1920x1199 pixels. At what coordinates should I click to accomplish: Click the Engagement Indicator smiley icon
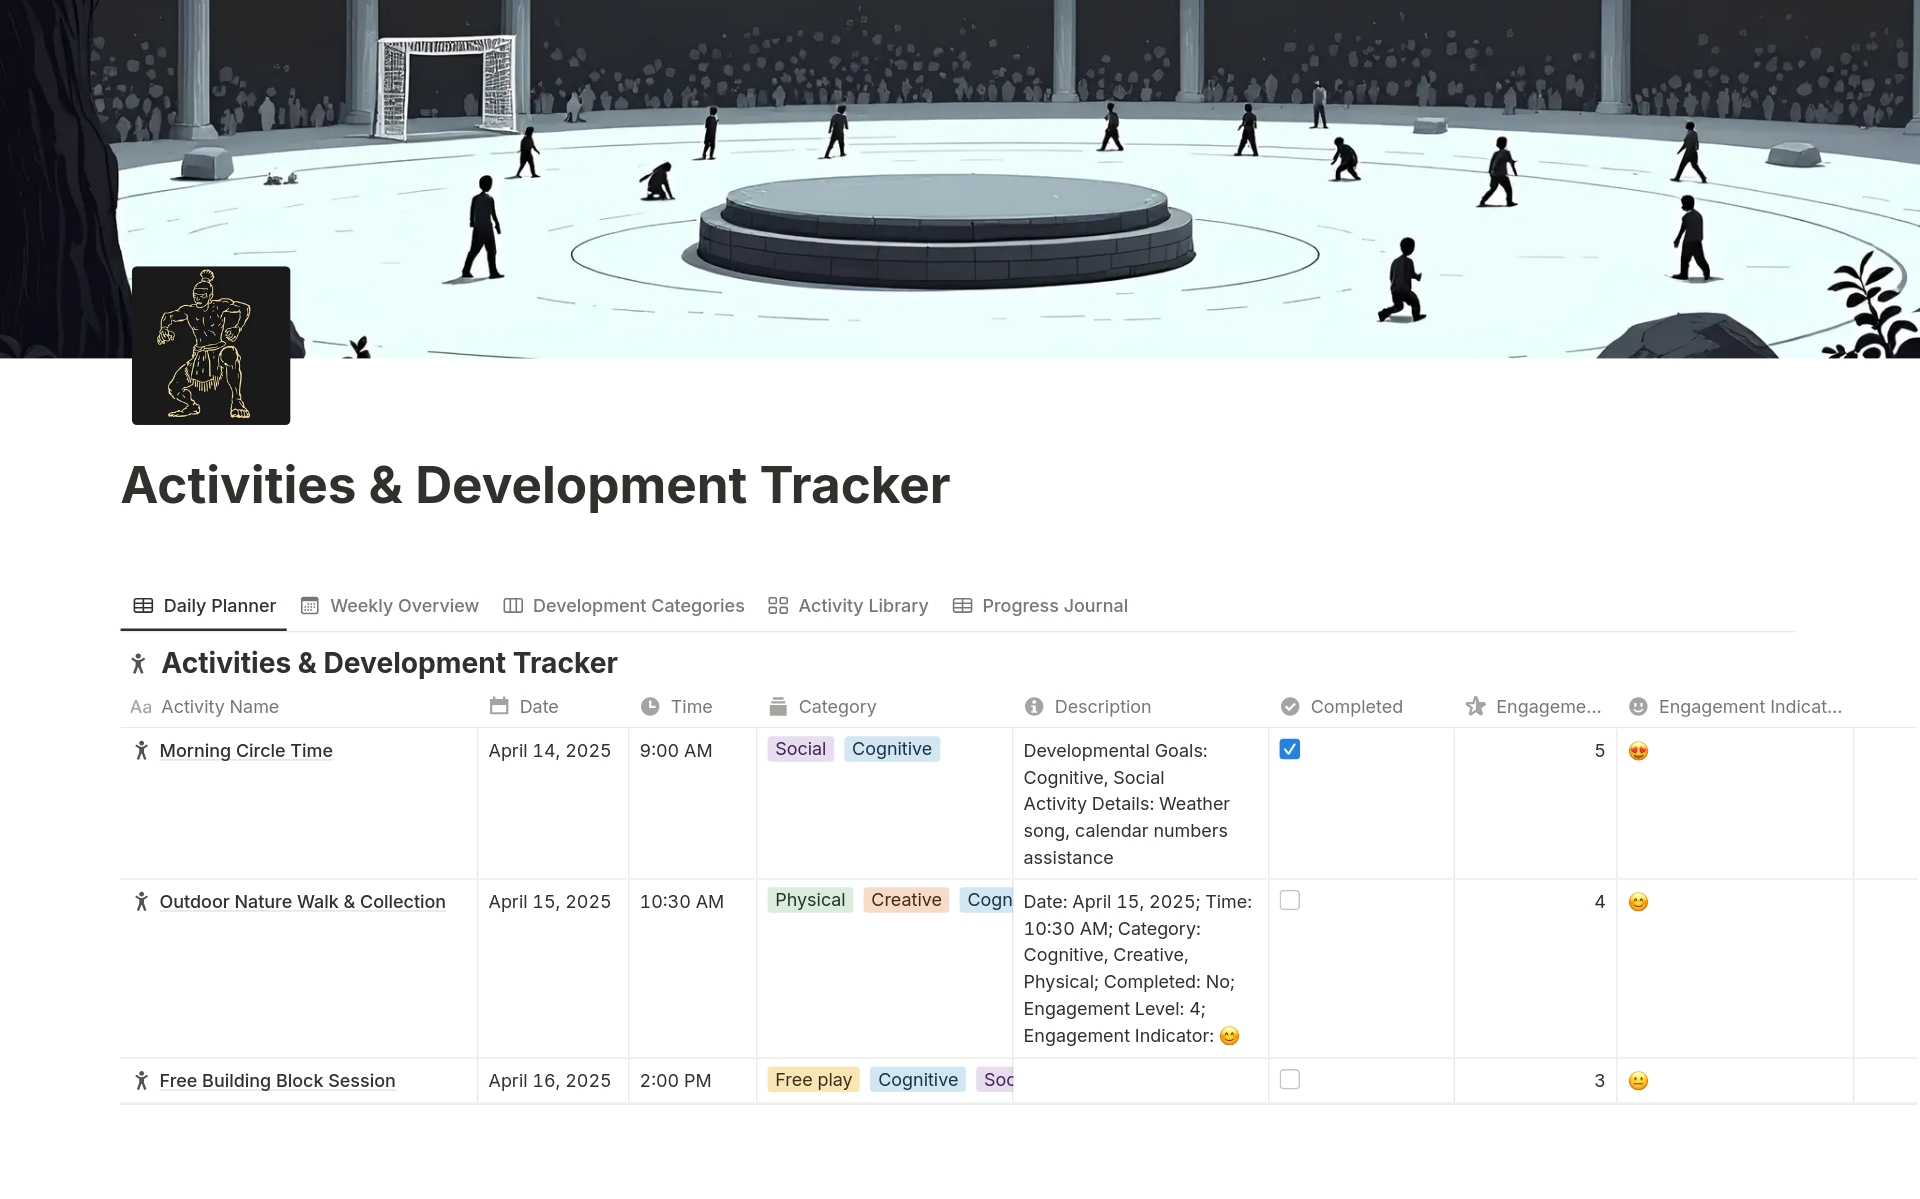point(1638,707)
